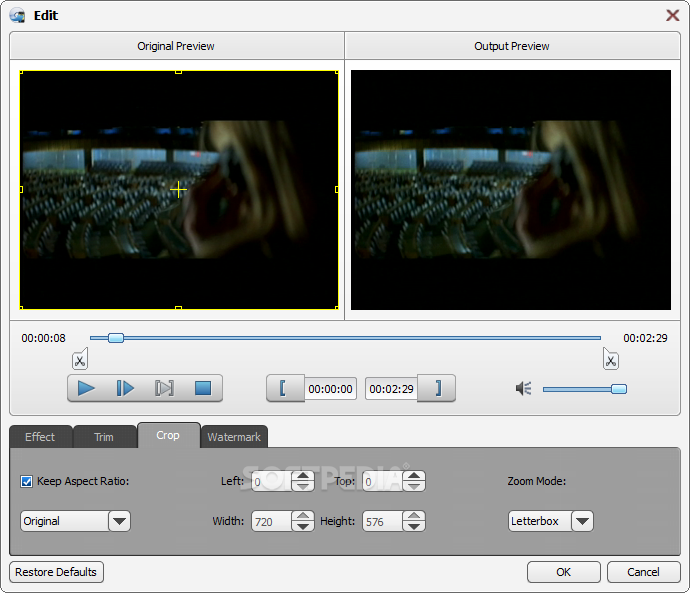Click the top-middle crop handle
Screen dimensions: 690x593
pos(178,71)
